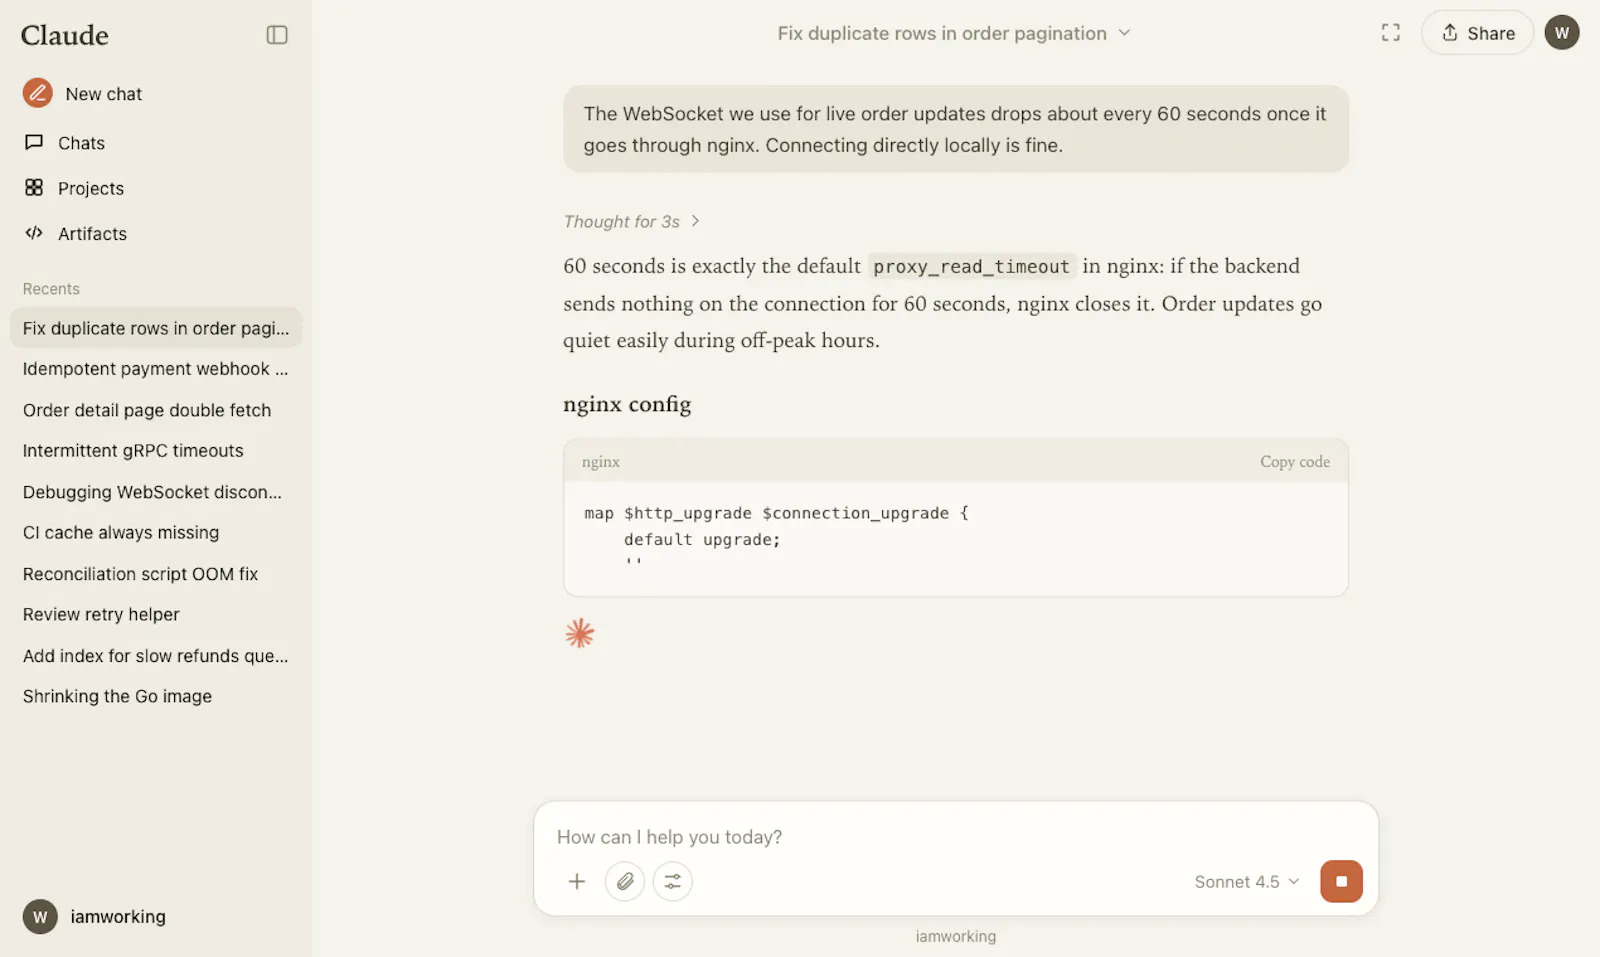Stop the response with the orange stop button
Screen dimensions: 1600x957
(x=1342, y=881)
